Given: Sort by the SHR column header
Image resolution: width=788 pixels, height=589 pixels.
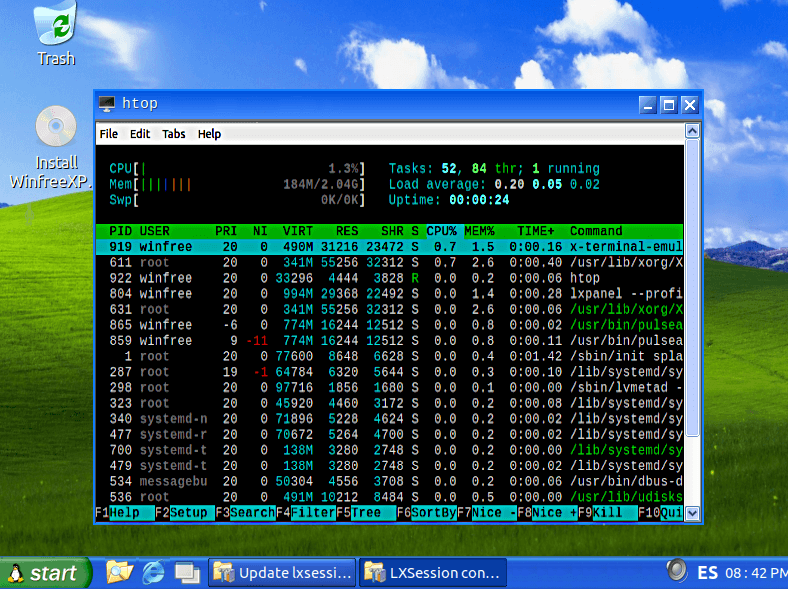Looking at the screenshot, I should point(392,231).
